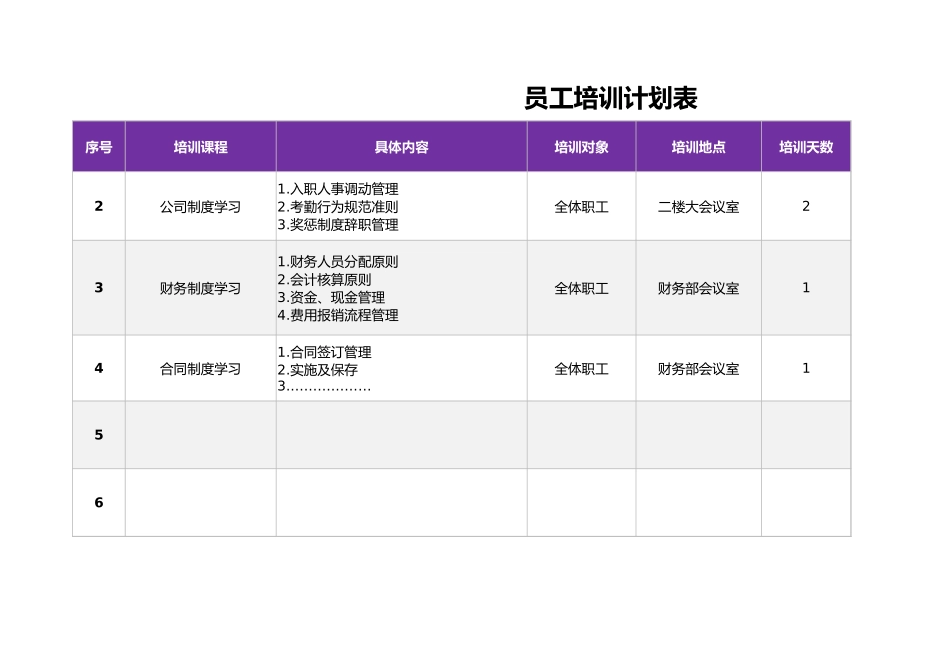The width and height of the screenshot is (950, 672).
Task: Click the 财务制度学习 course cell
Action: [199, 288]
